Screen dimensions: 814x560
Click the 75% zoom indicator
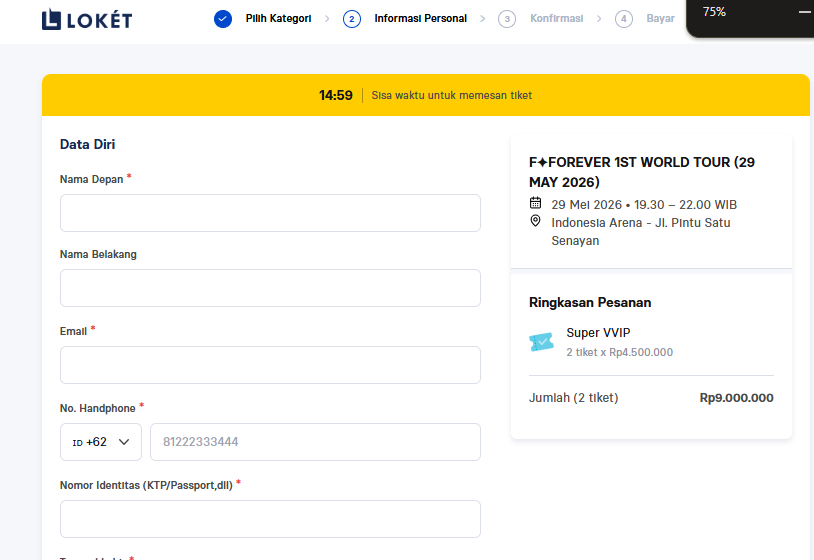(x=714, y=12)
